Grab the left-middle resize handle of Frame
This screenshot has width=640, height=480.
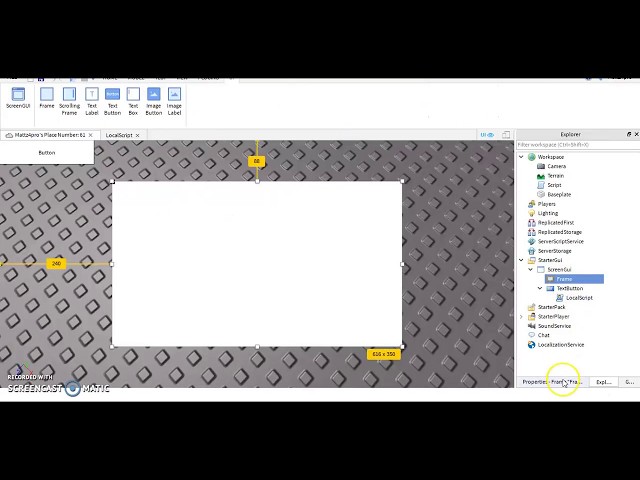pyautogui.click(x=112, y=264)
